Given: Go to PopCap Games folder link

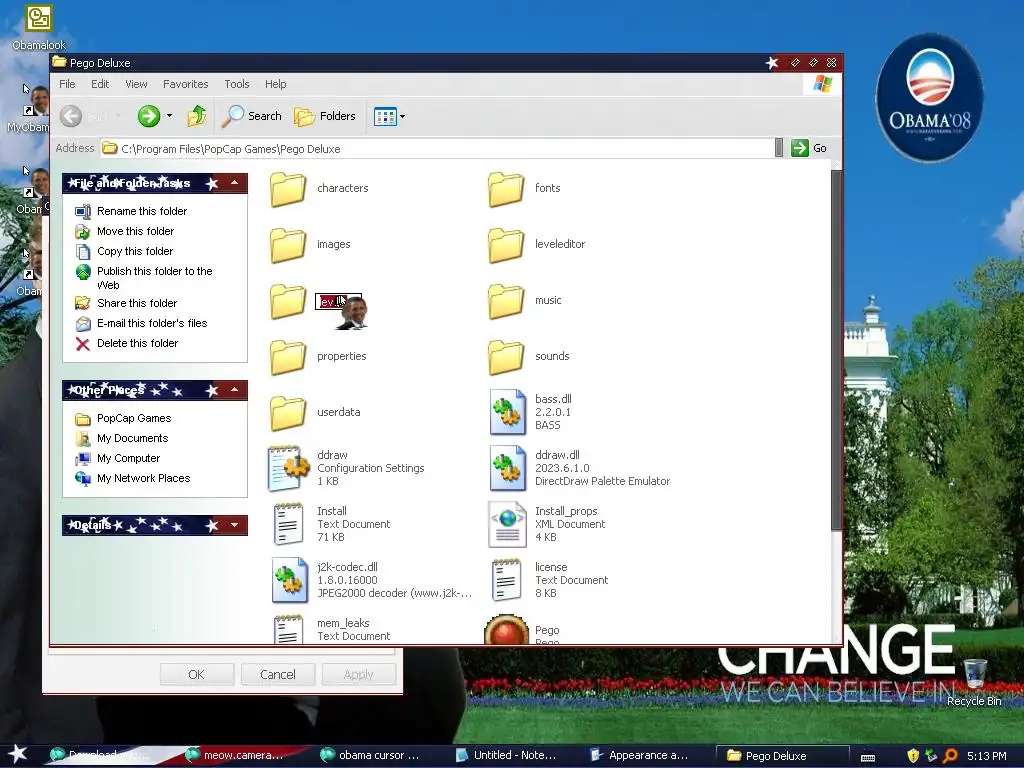Looking at the screenshot, I should tap(134, 418).
